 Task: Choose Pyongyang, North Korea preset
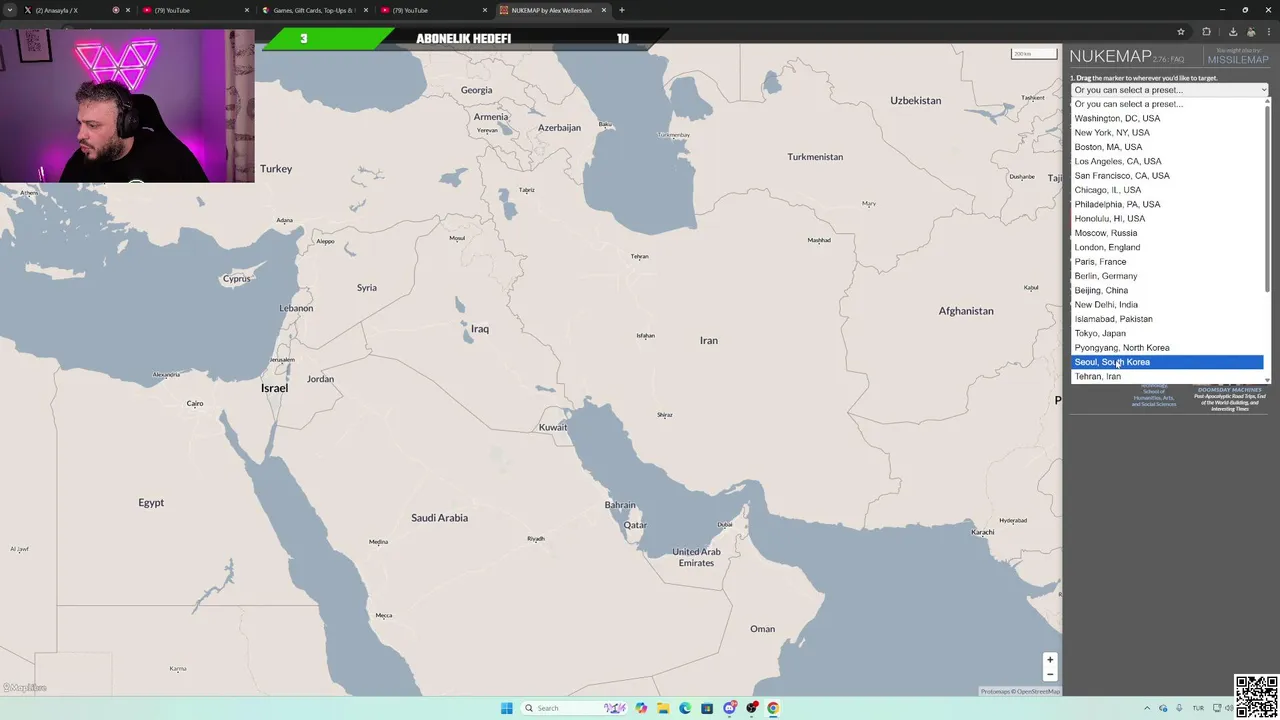1167,347
